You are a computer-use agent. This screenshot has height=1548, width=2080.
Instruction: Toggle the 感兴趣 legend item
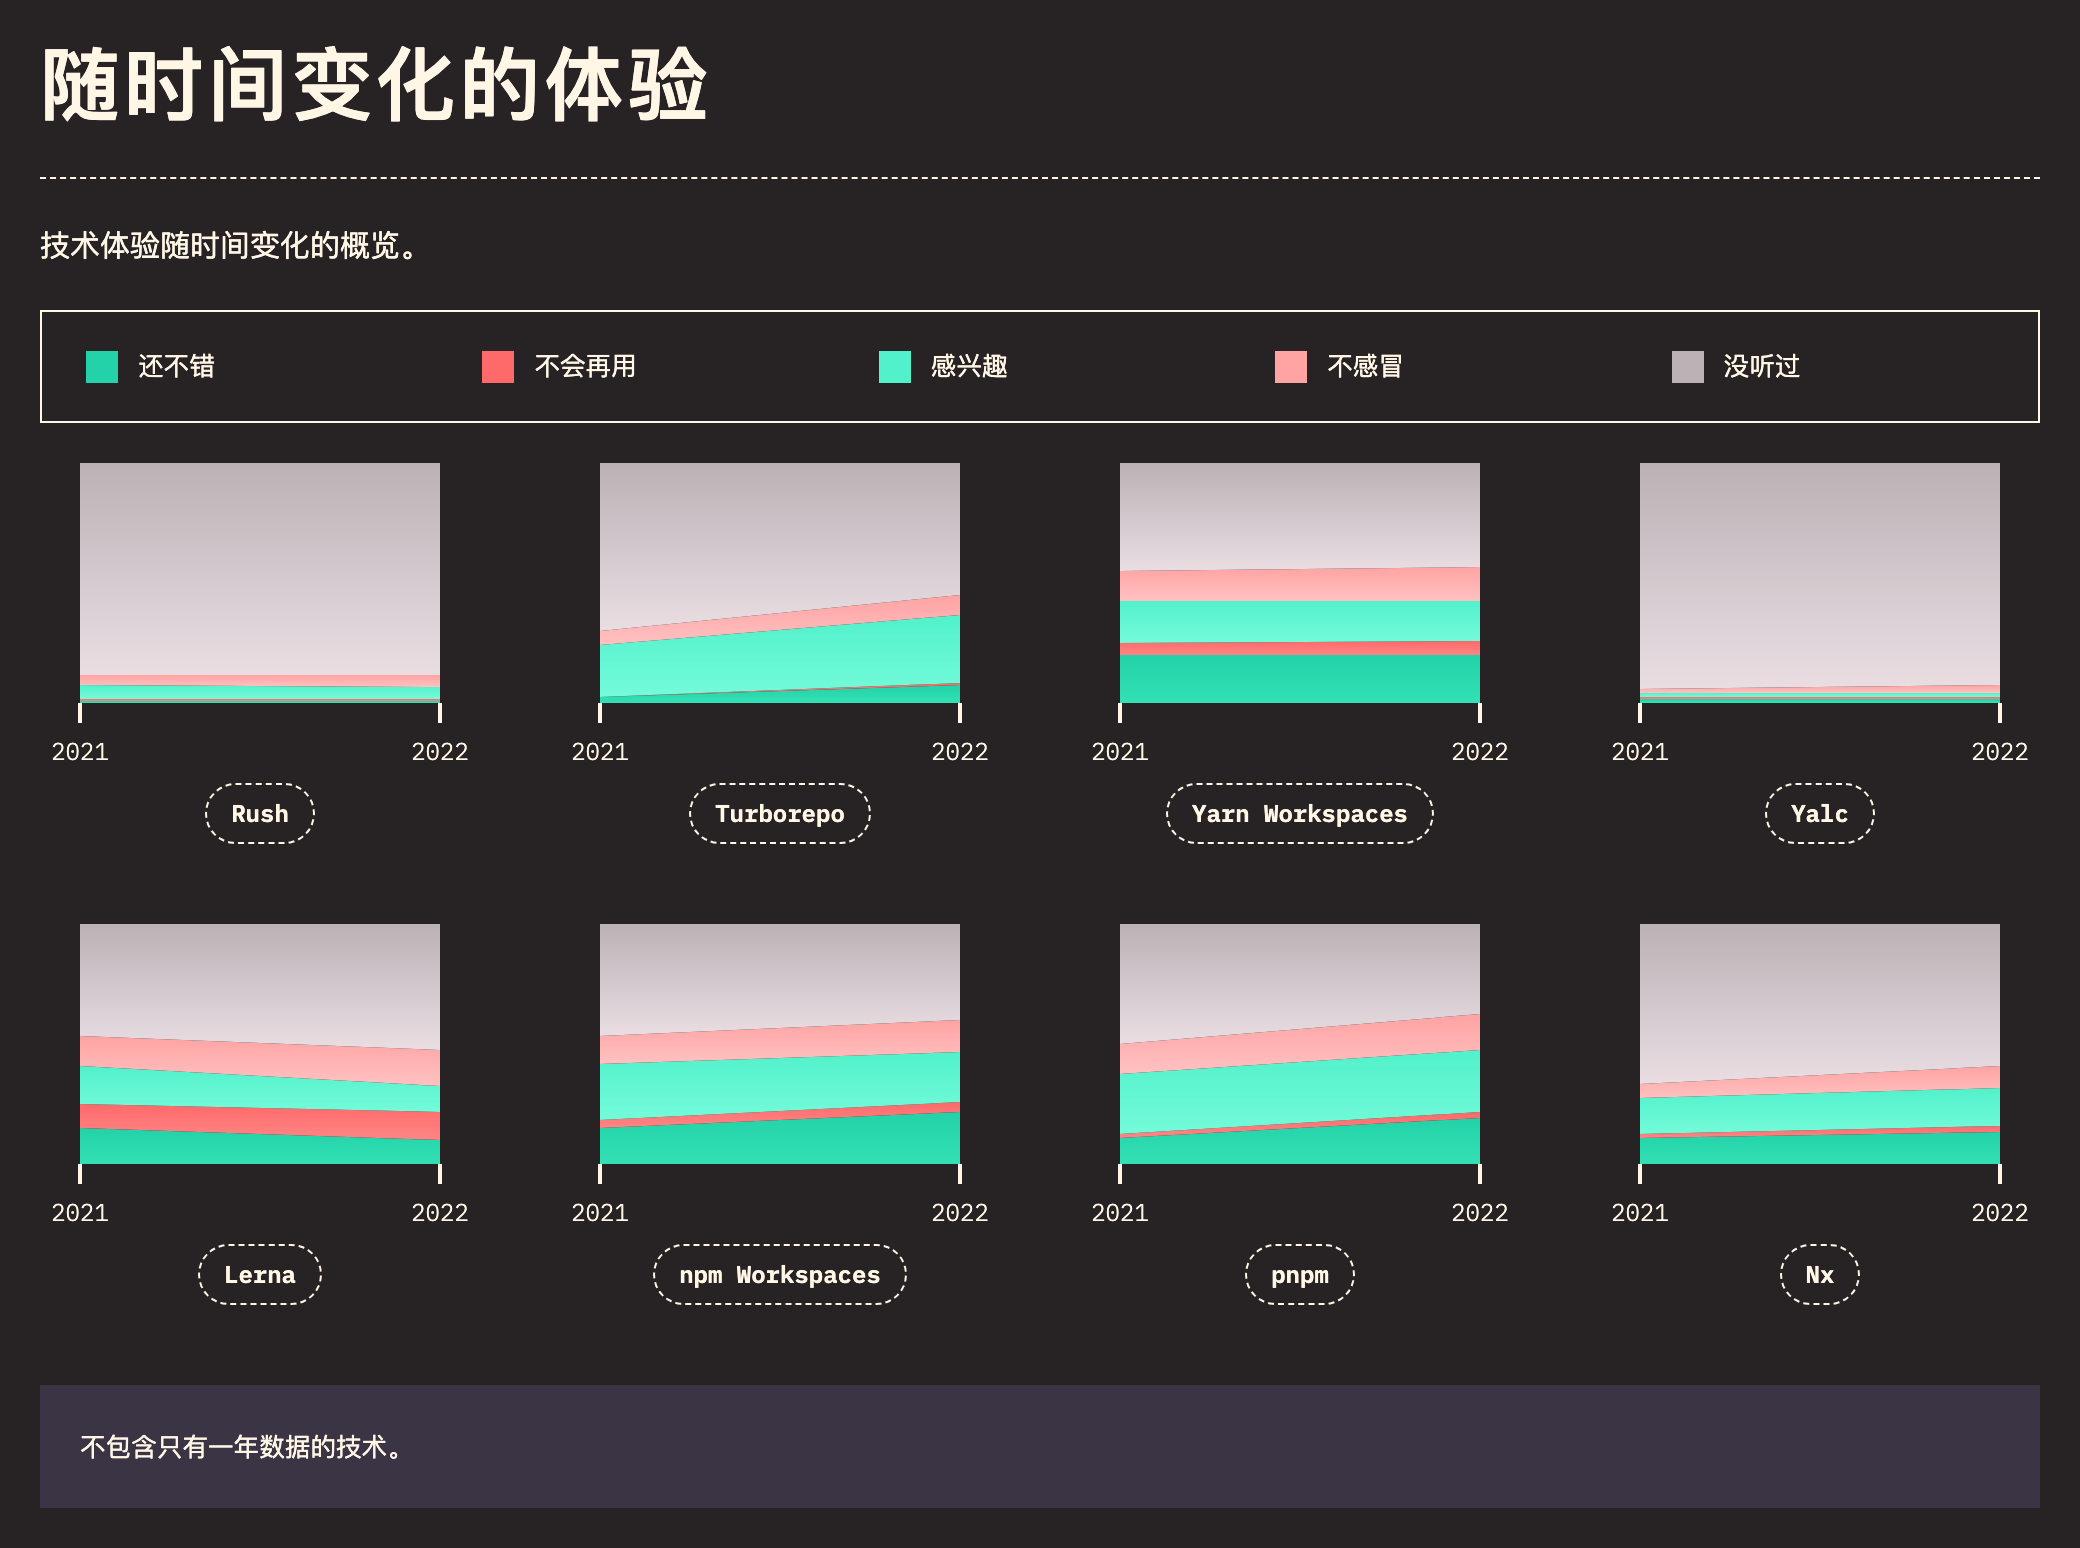pyautogui.click(x=967, y=367)
